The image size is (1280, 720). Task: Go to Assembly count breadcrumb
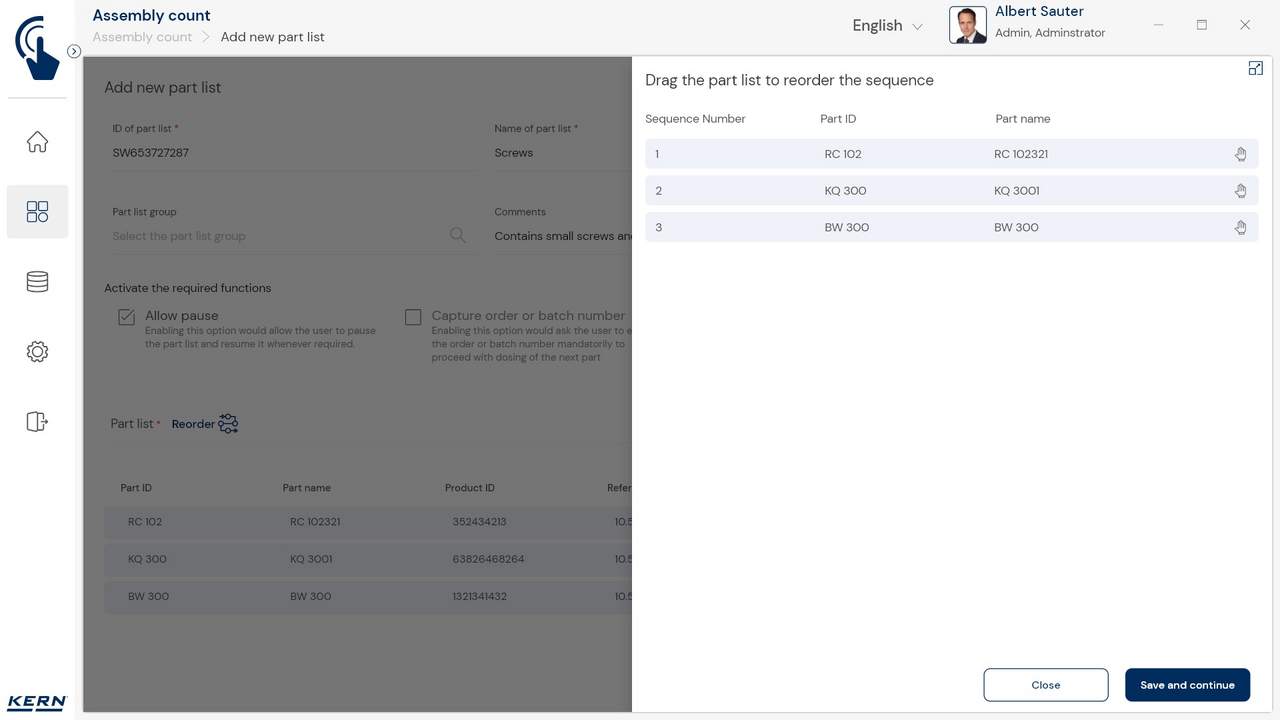142,37
